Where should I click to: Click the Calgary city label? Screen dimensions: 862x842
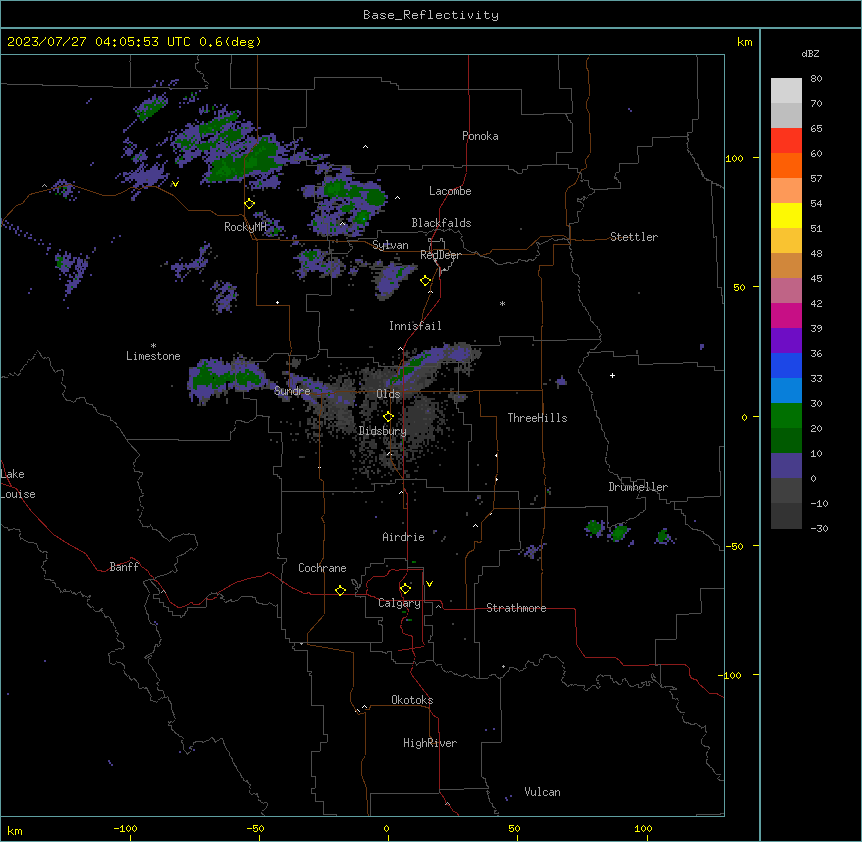[x=399, y=603]
